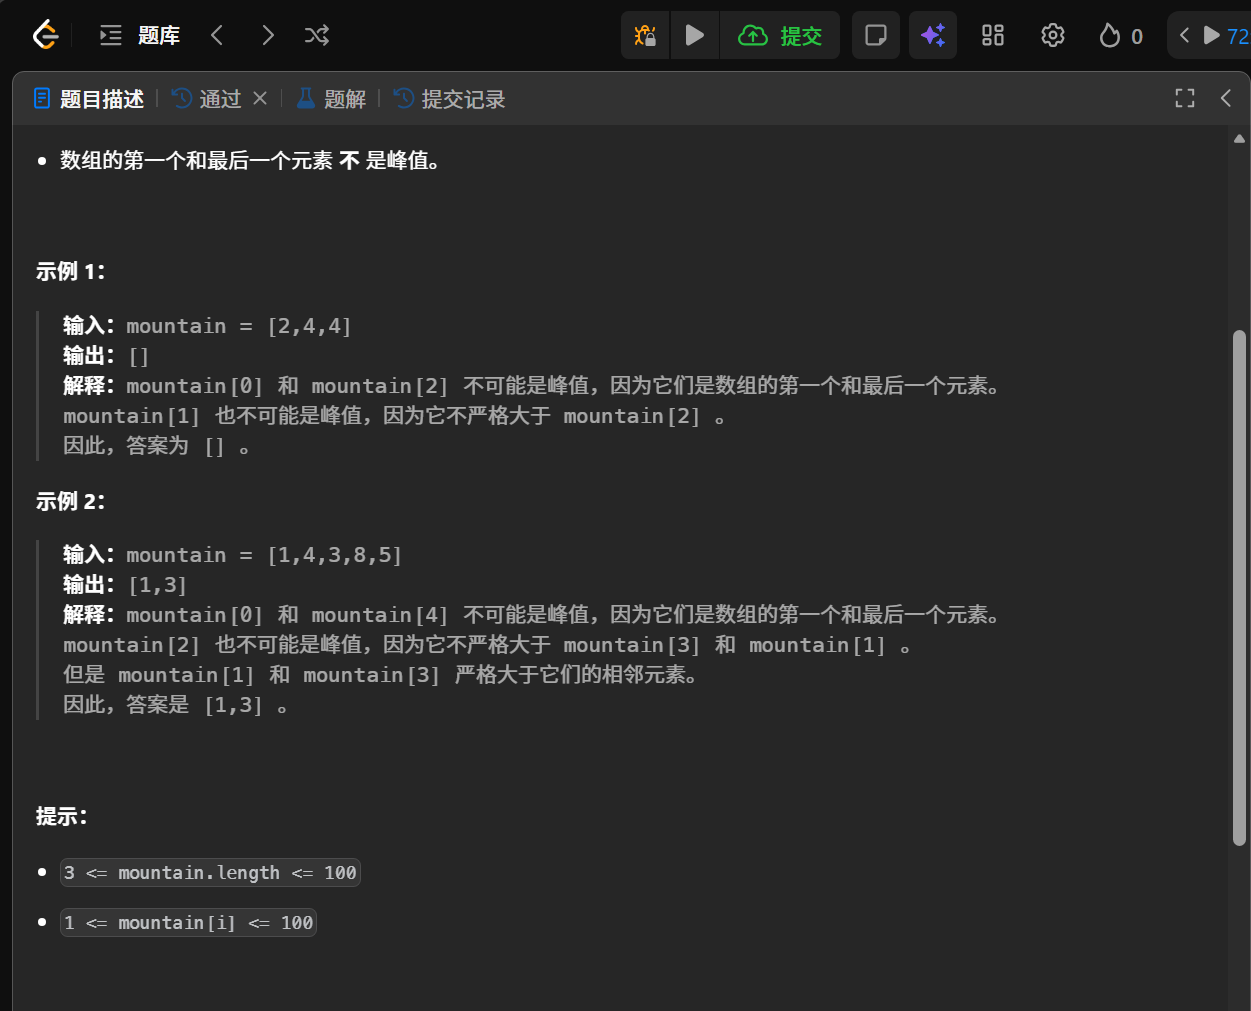1251x1011 pixels.
Task: Click the line 但是 mountain[1] 和 mountain[3]
Action: (380, 675)
